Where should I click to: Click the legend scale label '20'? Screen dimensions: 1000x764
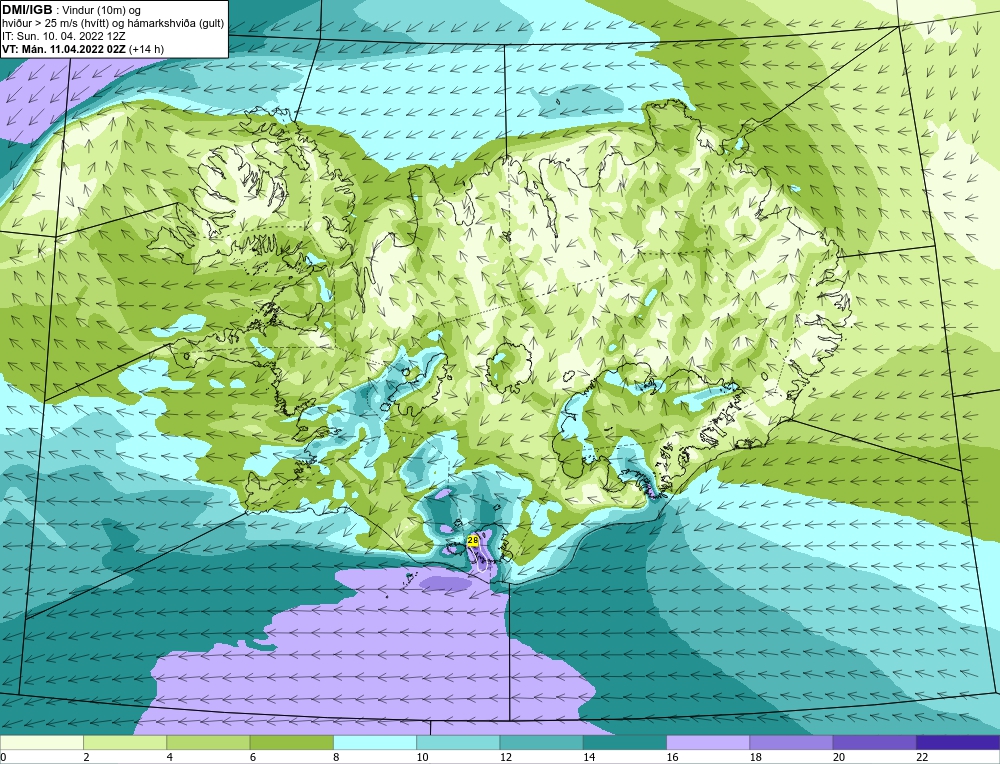tap(839, 757)
